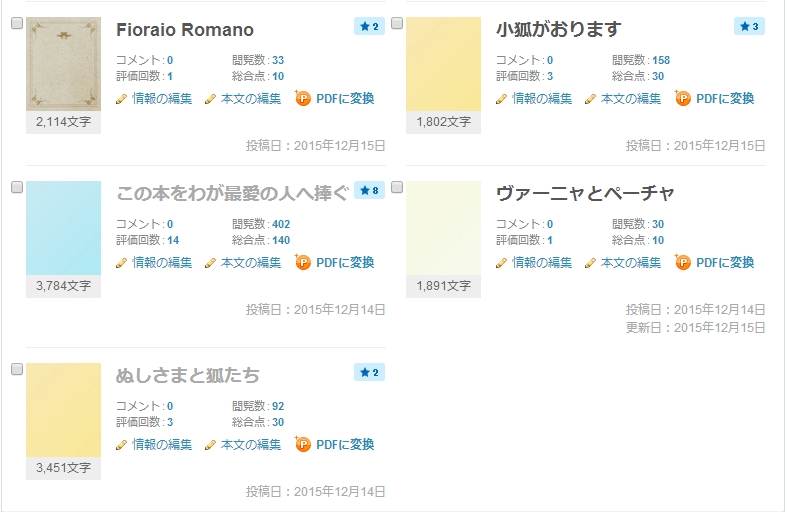This screenshot has width=787, height=512.
Task: Open the Fioraio Romano cover thumbnail
Action: click(63, 64)
